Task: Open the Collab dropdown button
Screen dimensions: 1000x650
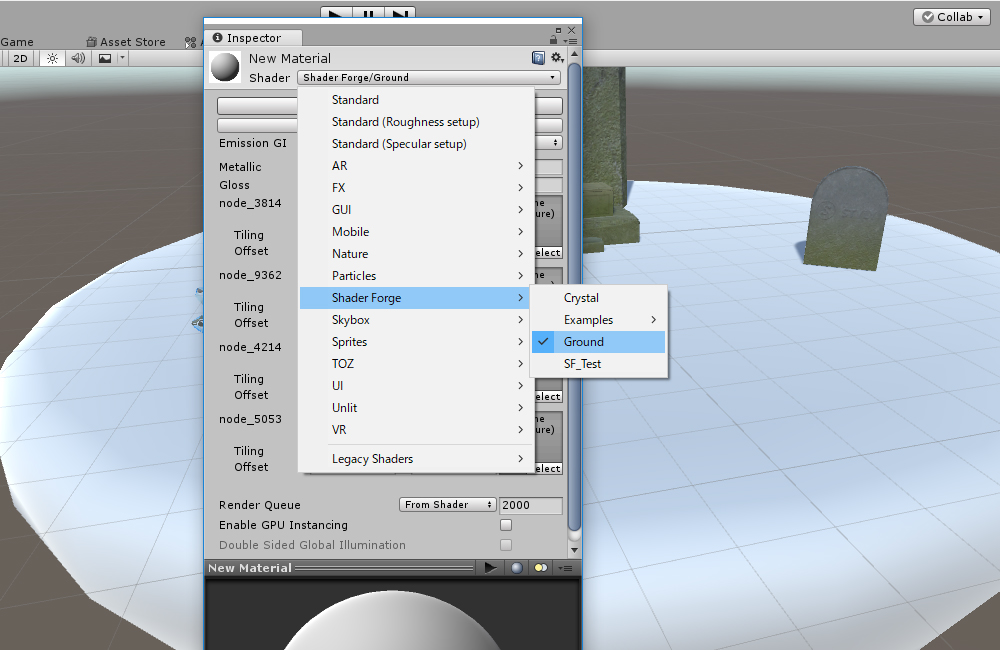Action: click(x=952, y=17)
